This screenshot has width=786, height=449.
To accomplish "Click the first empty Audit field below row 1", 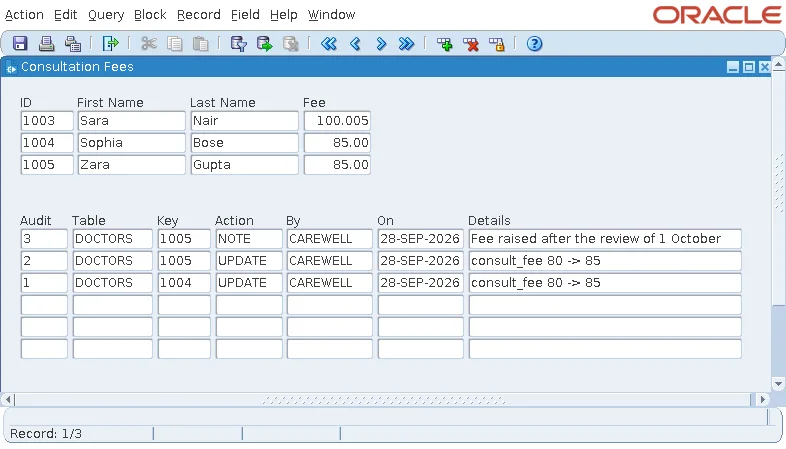I will coord(44,305).
